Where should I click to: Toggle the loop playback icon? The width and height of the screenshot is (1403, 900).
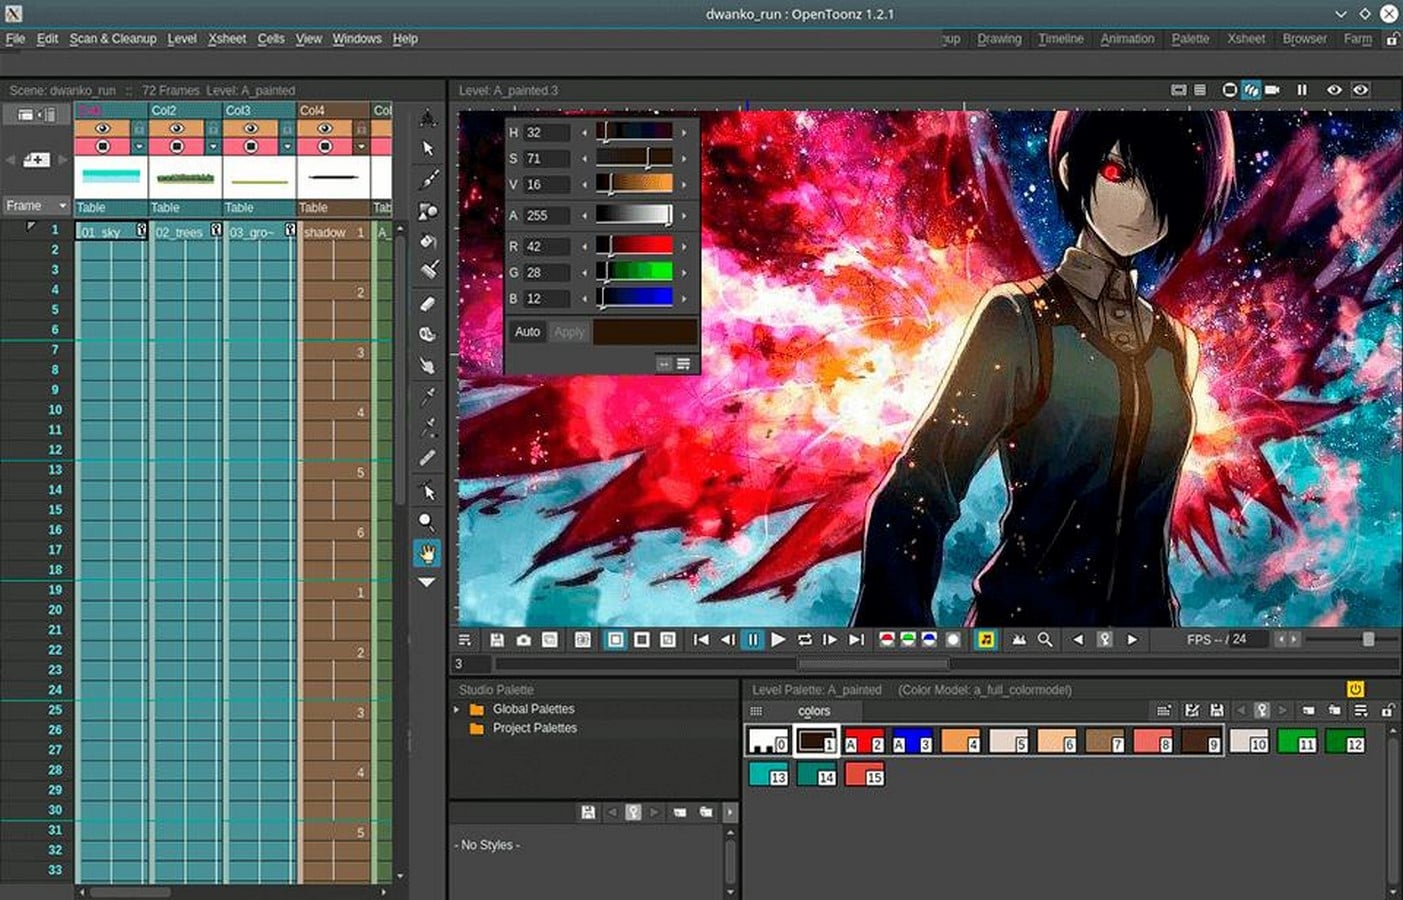pyautogui.click(x=804, y=639)
